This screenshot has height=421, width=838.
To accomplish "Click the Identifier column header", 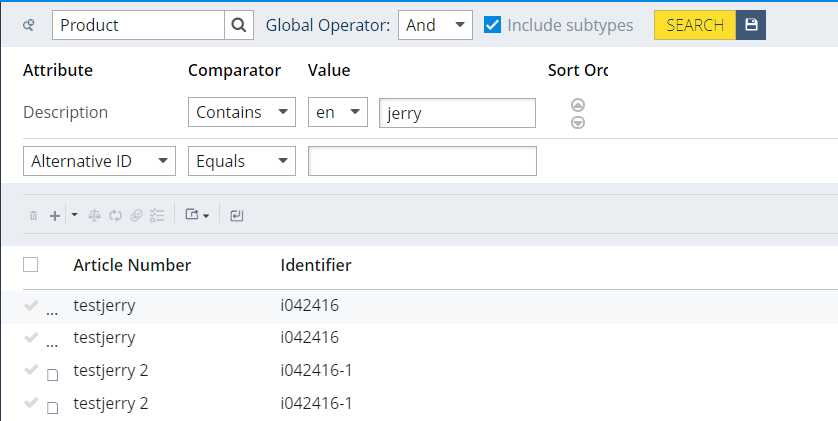I will point(316,265).
